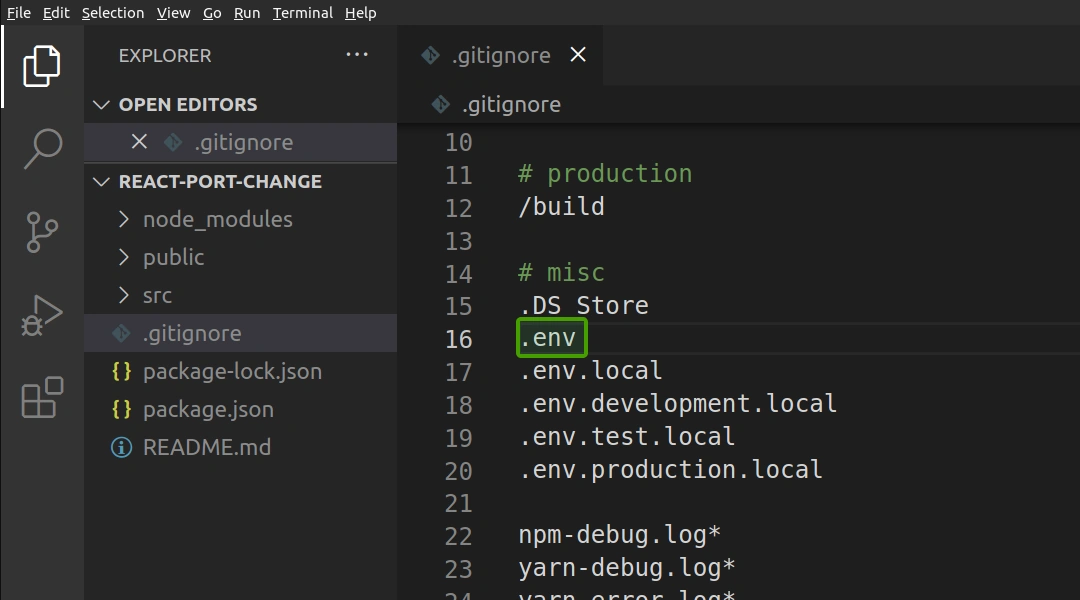This screenshot has height=600, width=1080.
Task: Select the .gitignore editor tab
Action: point(501,55)
